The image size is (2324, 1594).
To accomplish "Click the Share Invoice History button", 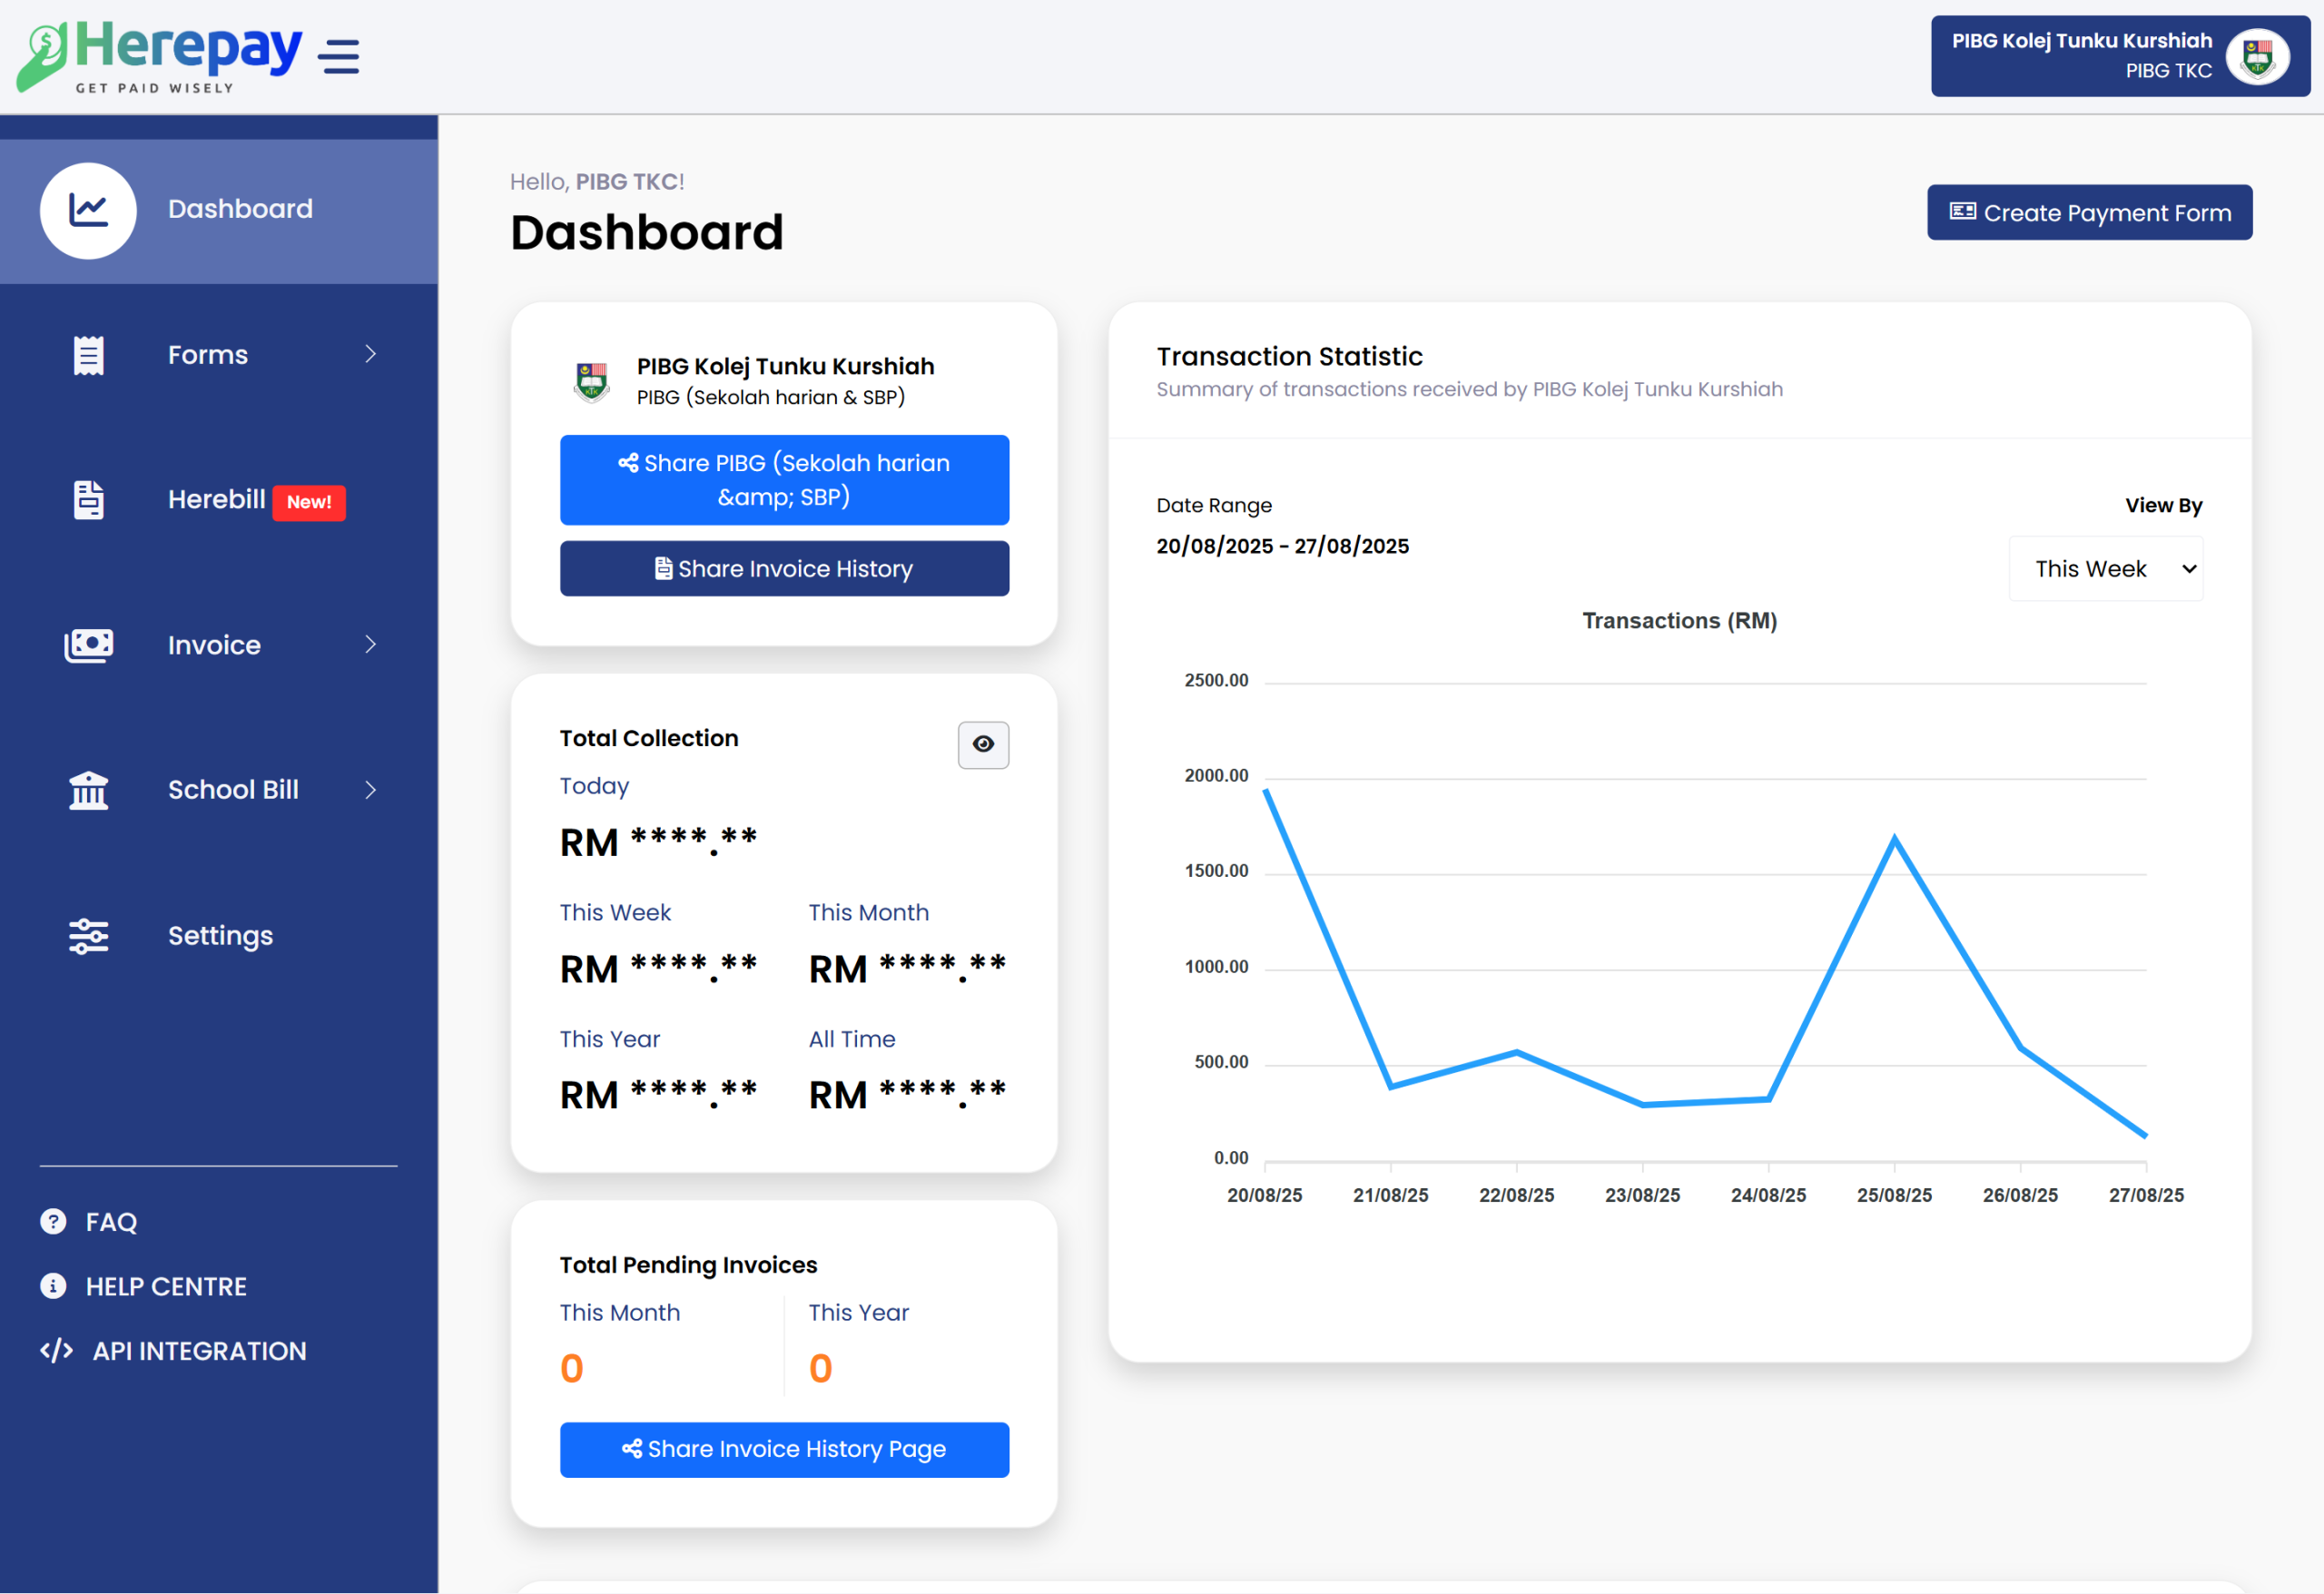I will pos(784,569).
